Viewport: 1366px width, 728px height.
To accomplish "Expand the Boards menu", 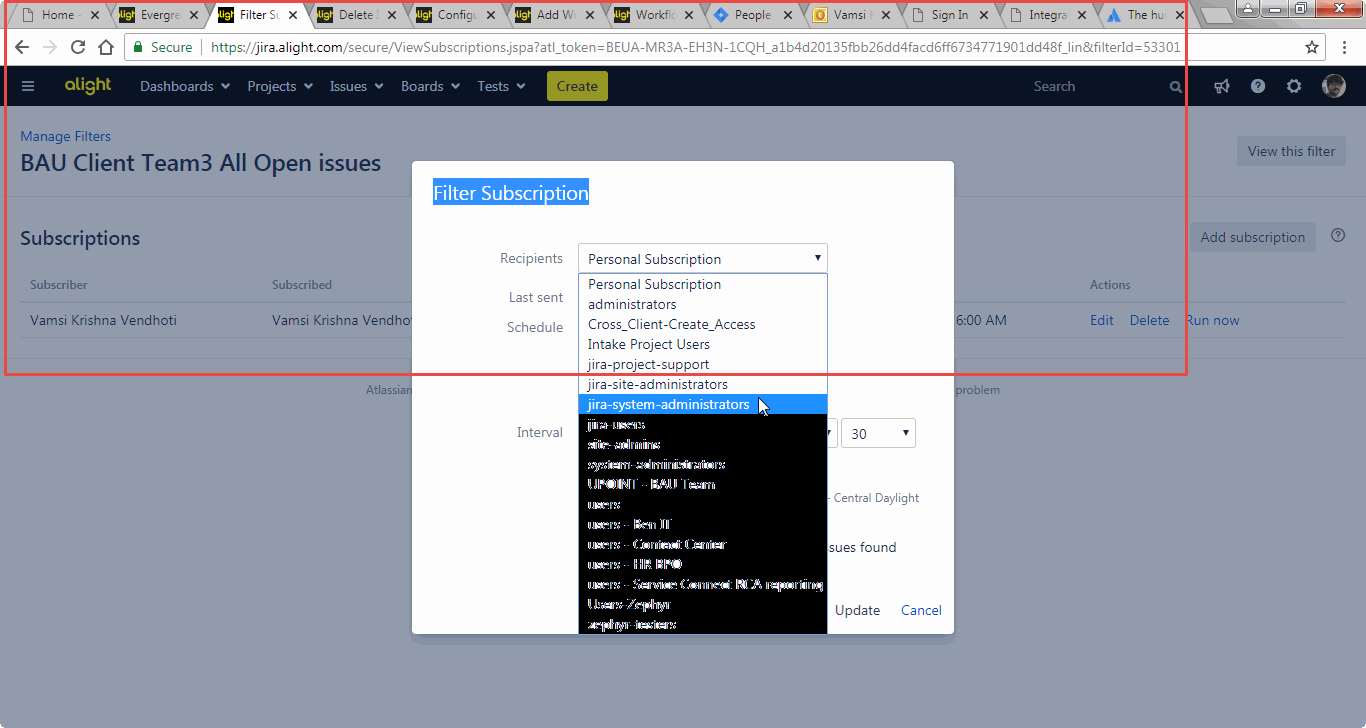I will [431, 86].
